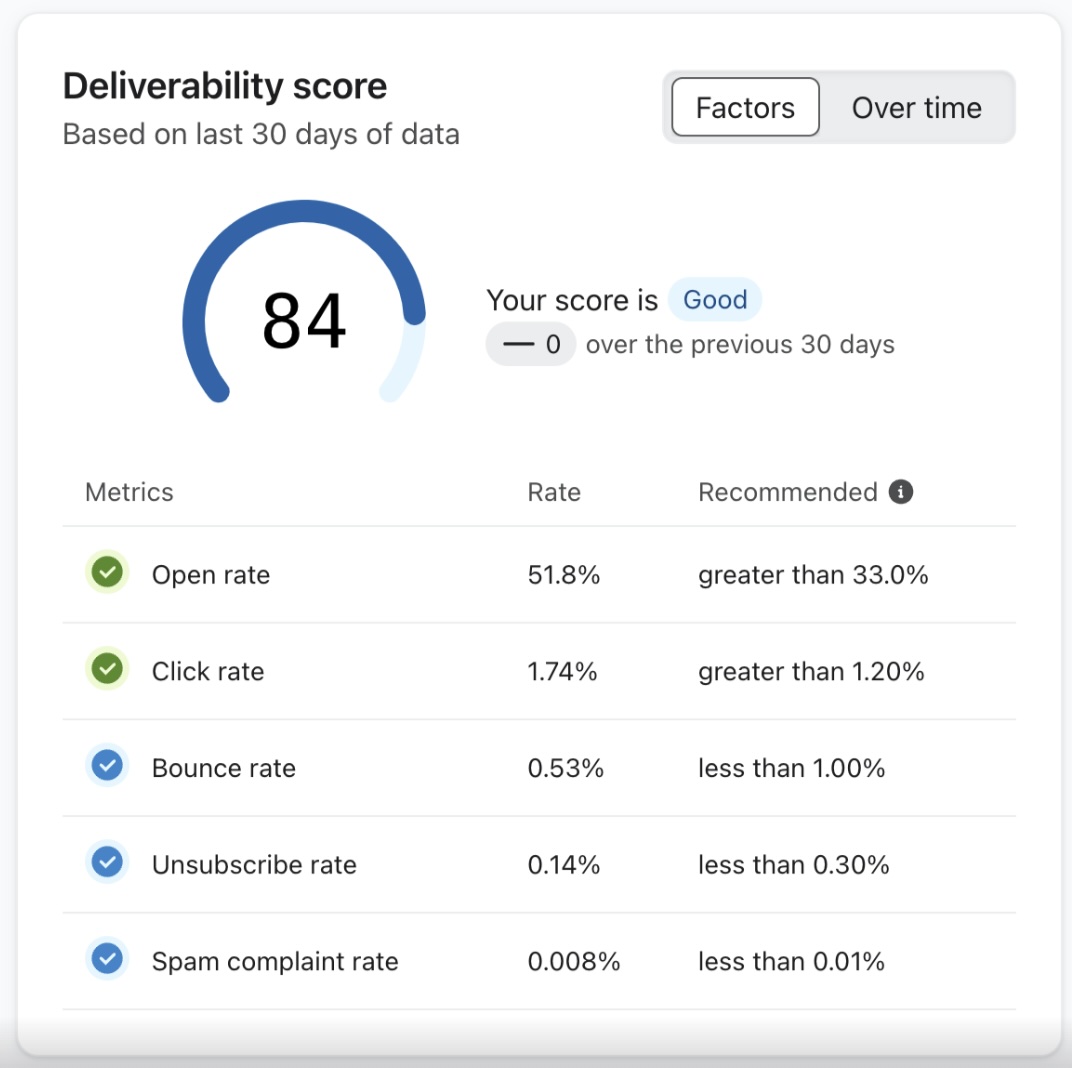Click the blue checkmark beside Unsubscribe rate
The image size is (1072, 1068).
107,861
